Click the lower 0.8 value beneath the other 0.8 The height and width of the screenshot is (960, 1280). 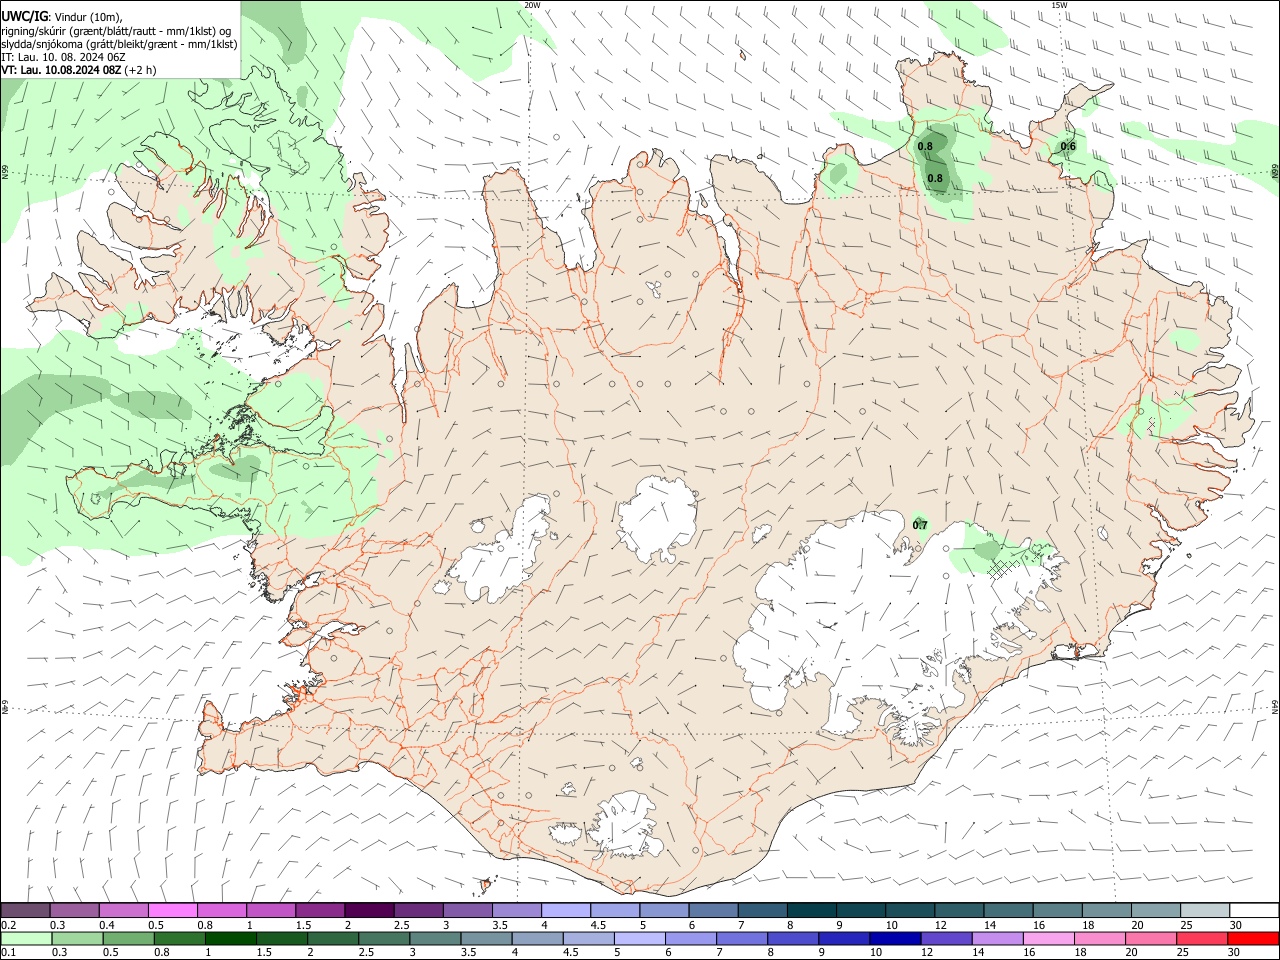(x=935, y=179)
